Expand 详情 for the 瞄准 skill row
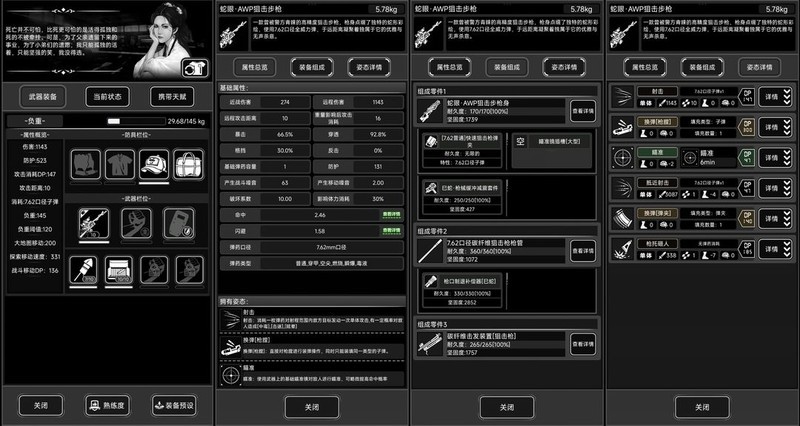 776,158
